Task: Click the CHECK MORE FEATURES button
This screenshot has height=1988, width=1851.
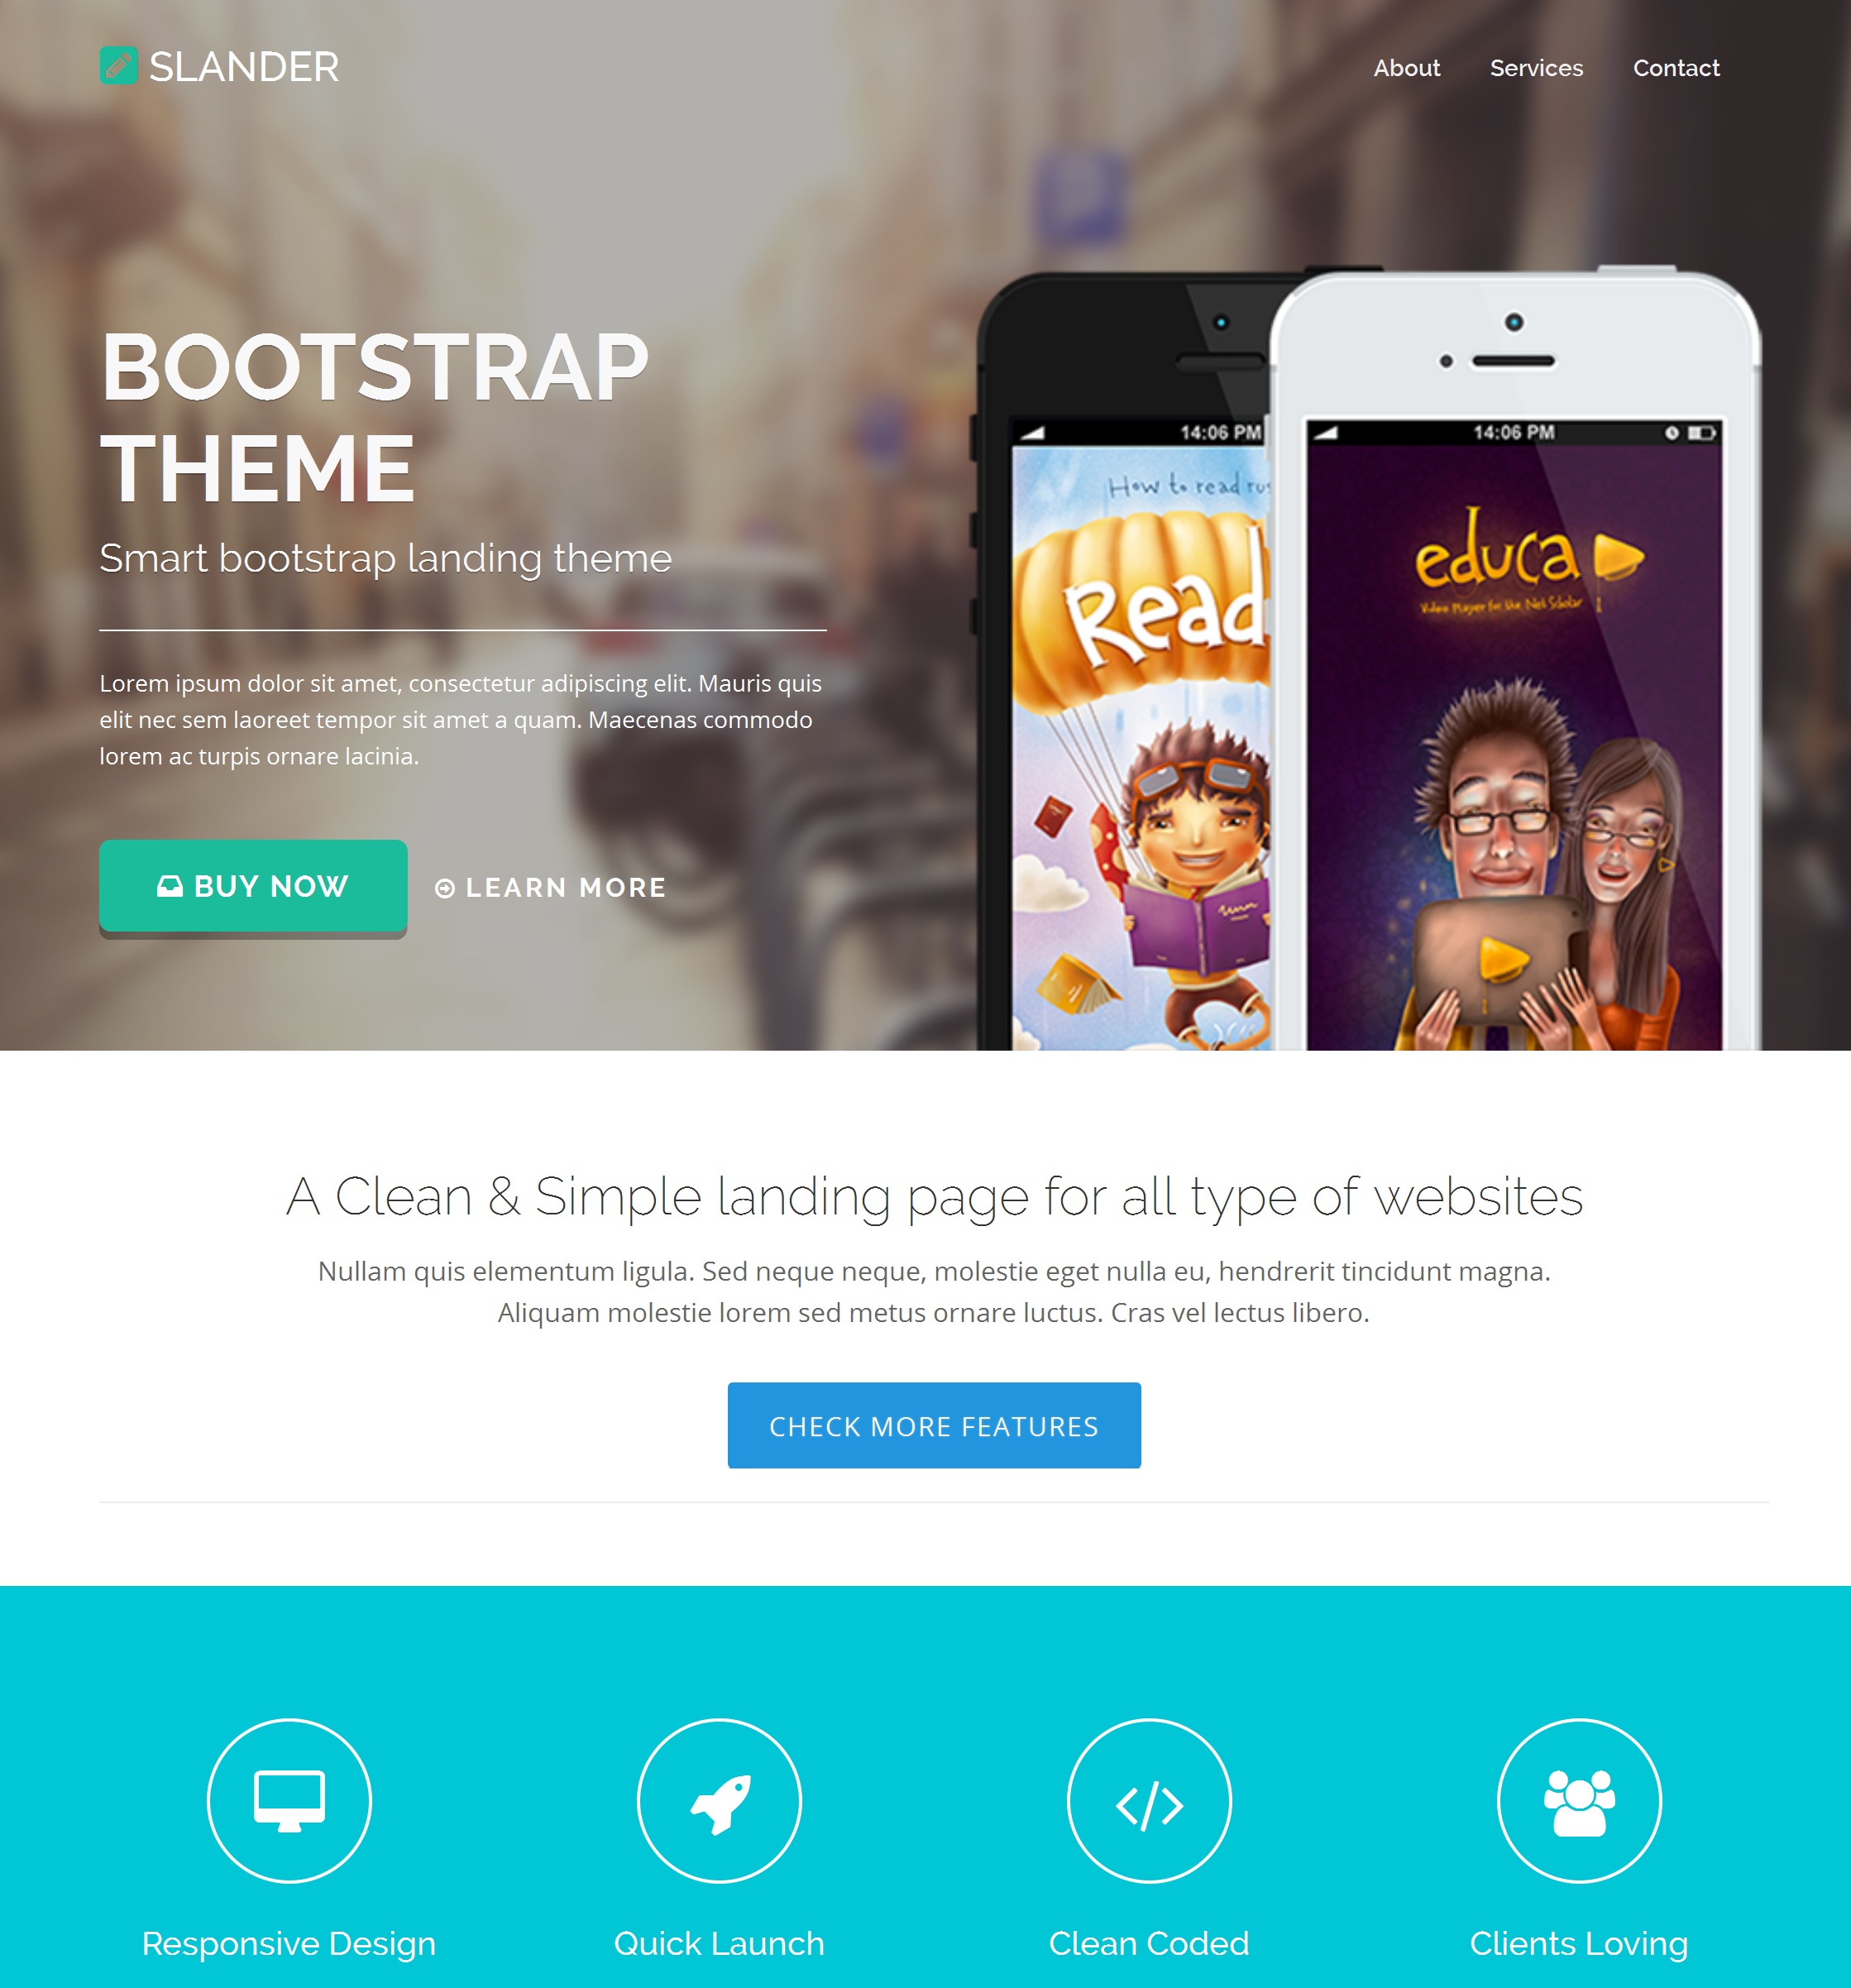Action: point(935,1424)
